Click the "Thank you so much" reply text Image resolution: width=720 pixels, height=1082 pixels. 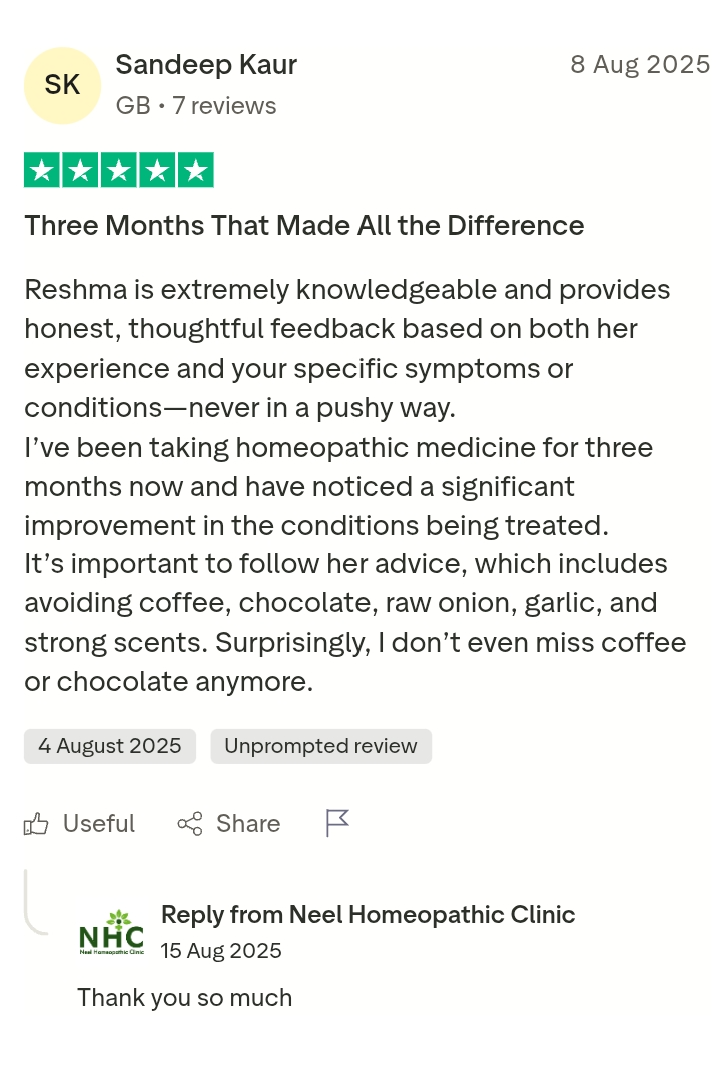(185, 998)
